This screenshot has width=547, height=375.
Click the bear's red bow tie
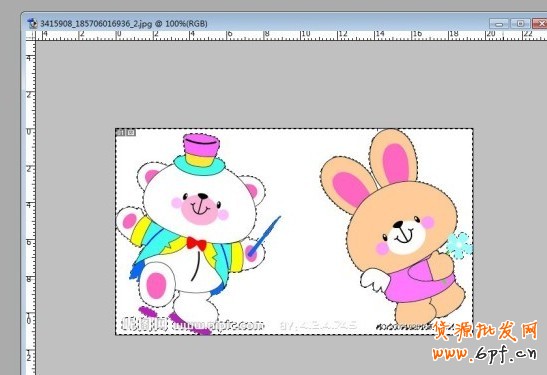click(196, 243)
